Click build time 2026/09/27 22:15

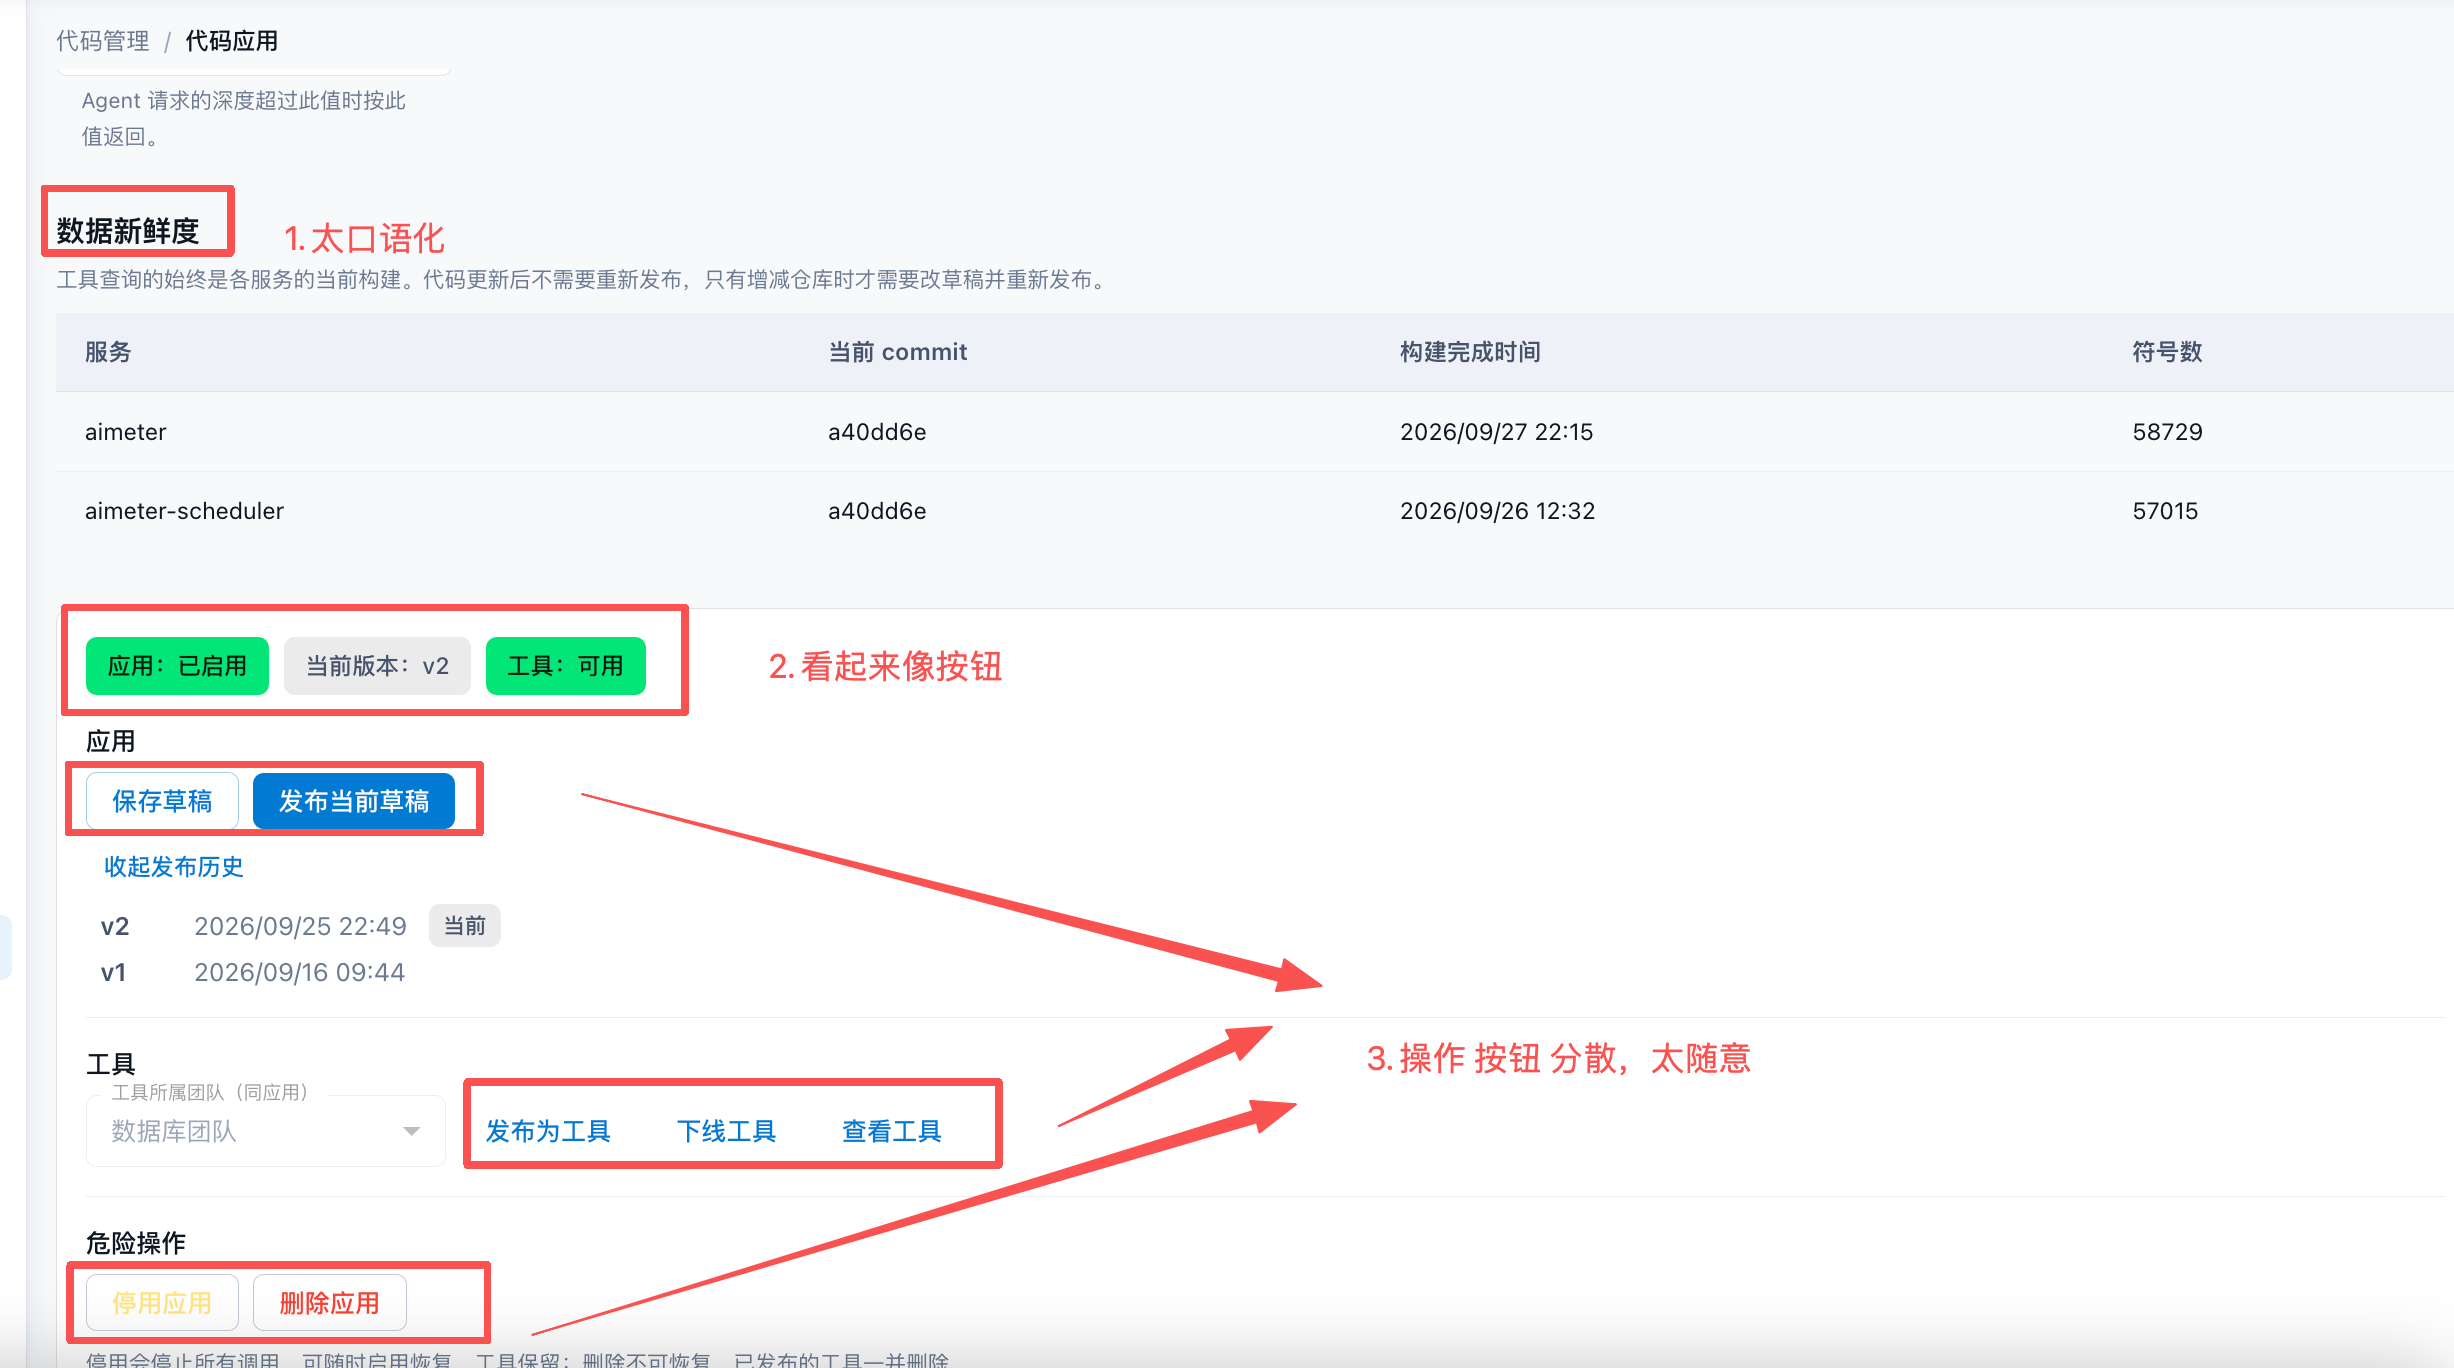coord(1497,432)
